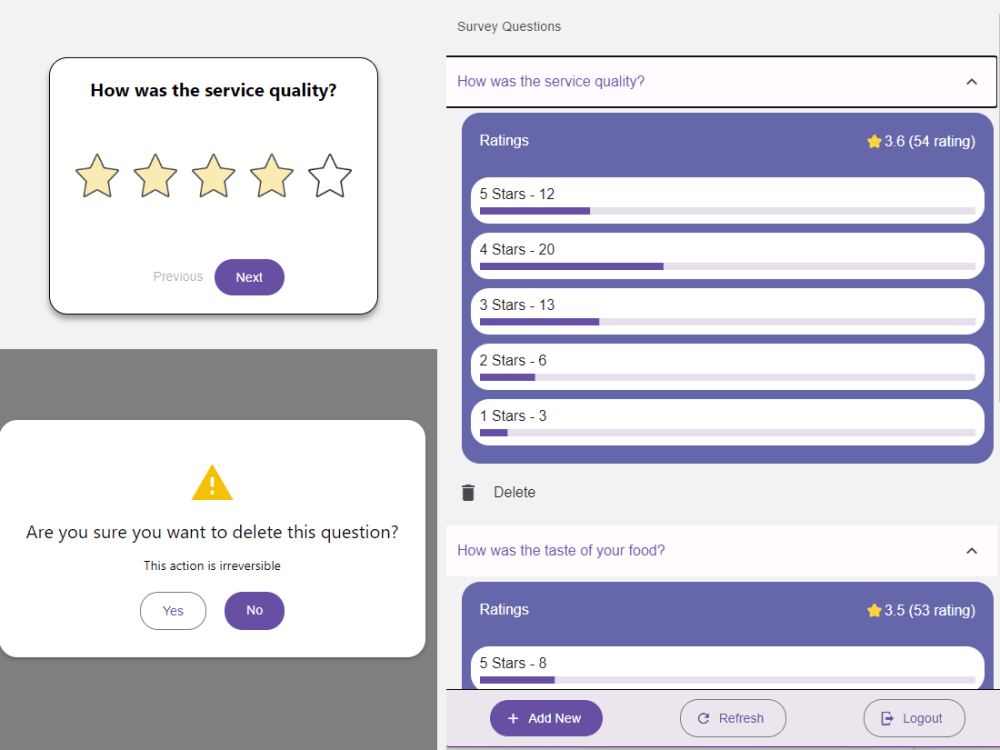Collapse the service quality question via its chevron

point(971,82)
